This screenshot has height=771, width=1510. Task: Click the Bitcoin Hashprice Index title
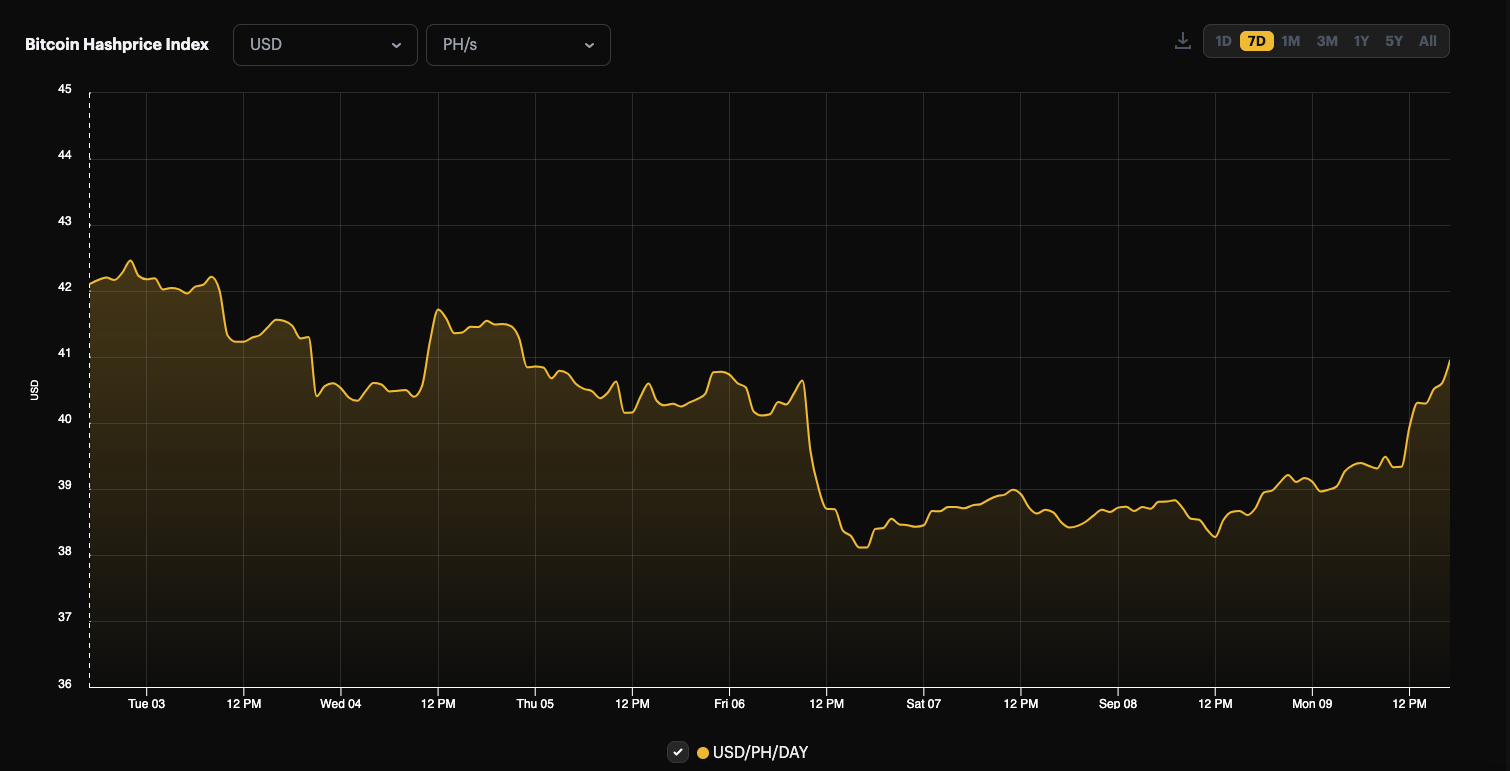(x=117, y=44)
